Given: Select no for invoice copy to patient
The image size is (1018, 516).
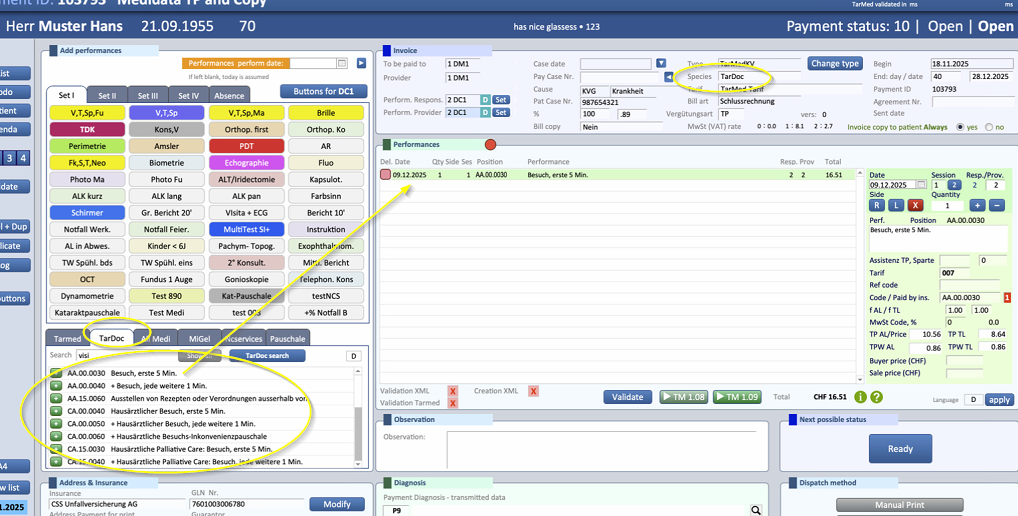Looking at the screenshot, I should pos(989,127).
